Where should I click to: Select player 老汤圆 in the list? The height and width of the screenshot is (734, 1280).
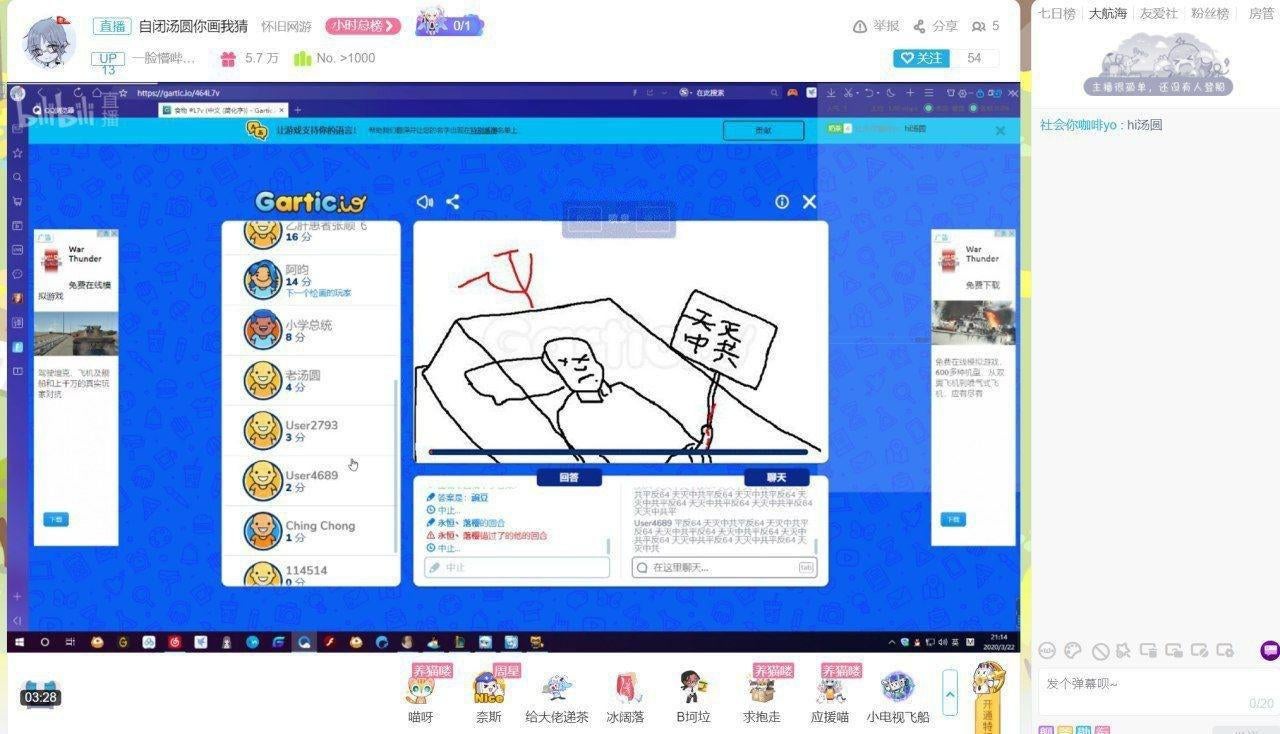[x=310, y=380]
